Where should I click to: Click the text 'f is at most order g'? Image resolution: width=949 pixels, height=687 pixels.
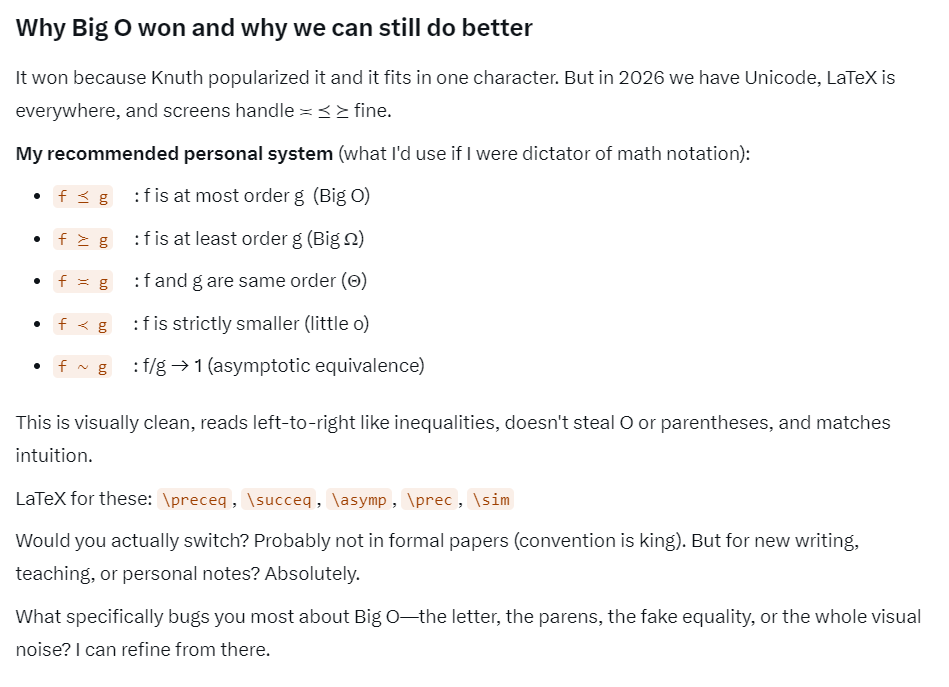(224, 196)
